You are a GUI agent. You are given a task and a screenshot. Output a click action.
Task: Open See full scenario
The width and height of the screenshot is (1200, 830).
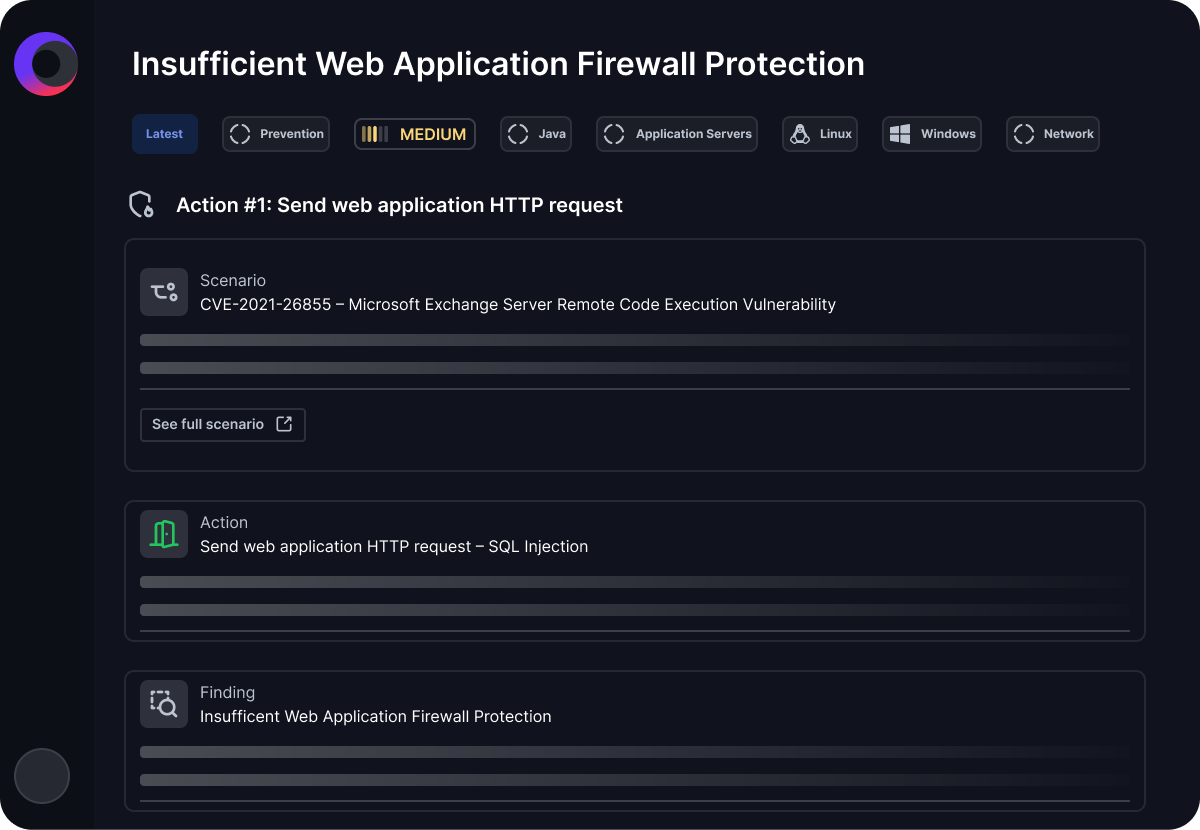223,424
